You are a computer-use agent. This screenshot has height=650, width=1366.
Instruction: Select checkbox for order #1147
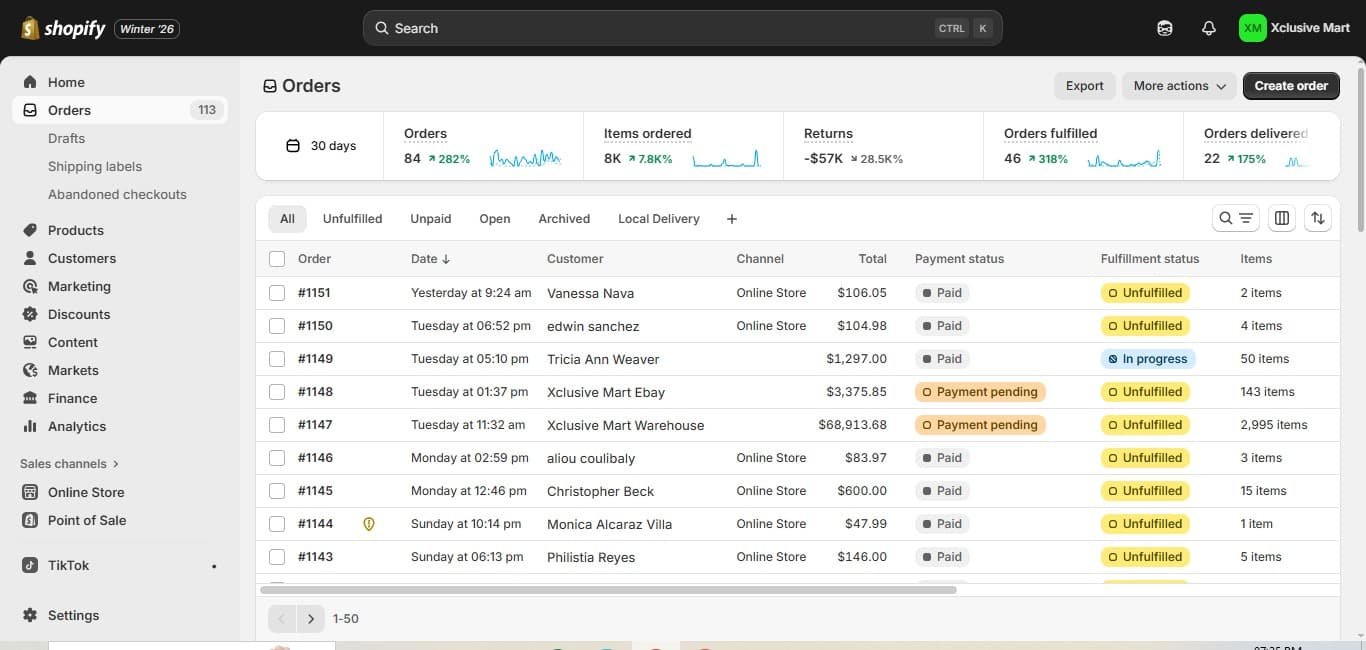277,425
